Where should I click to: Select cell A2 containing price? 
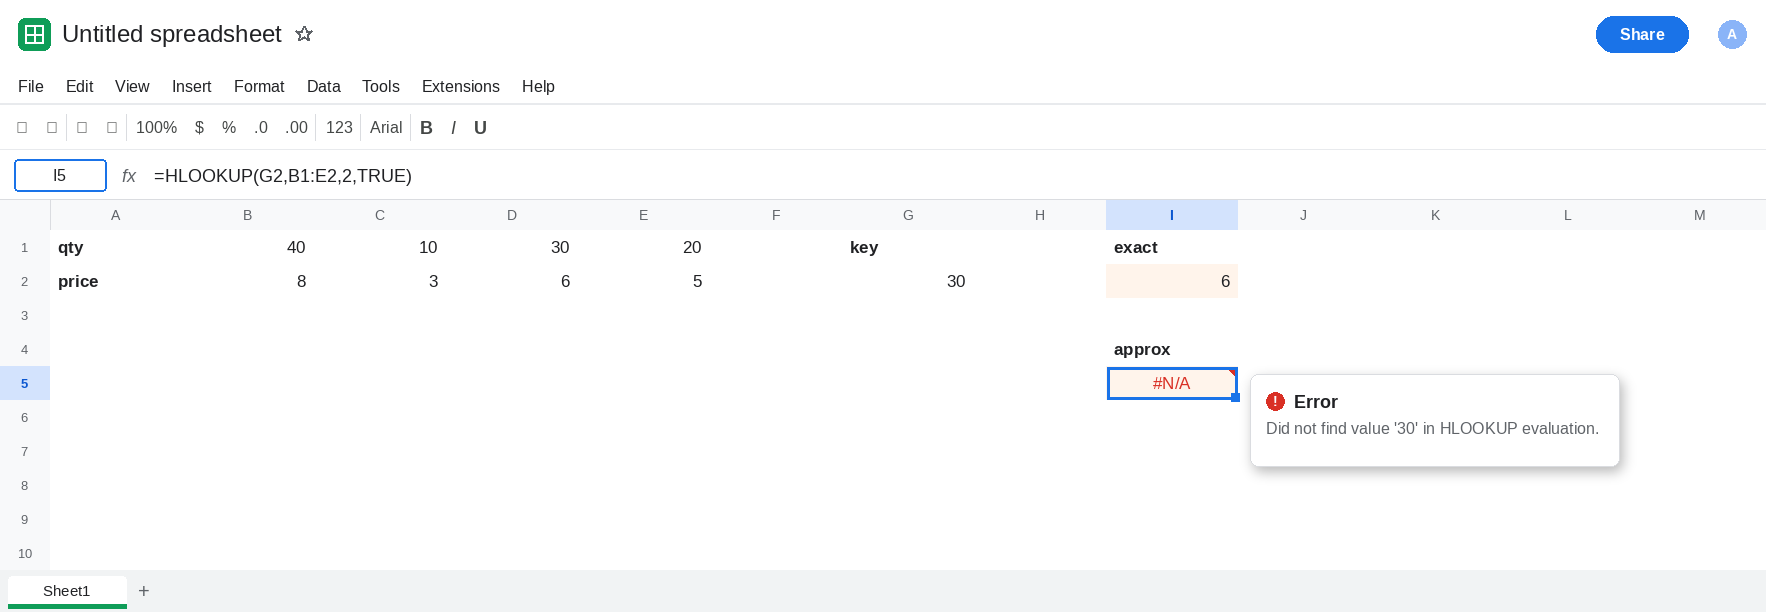point(116,281)
